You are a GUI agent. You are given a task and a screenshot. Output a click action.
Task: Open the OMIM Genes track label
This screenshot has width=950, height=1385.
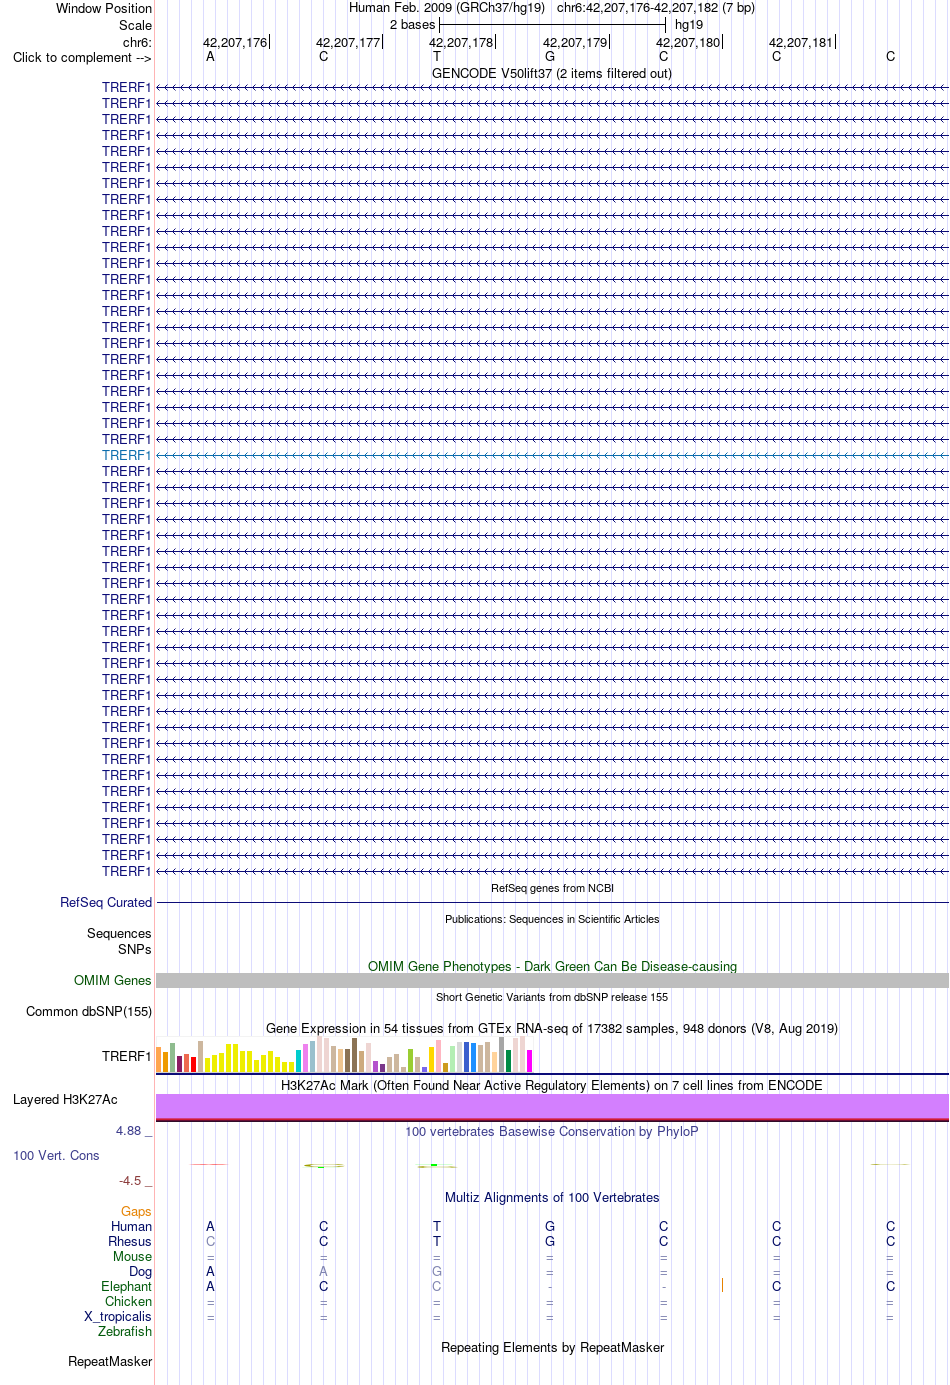(113, 980)
